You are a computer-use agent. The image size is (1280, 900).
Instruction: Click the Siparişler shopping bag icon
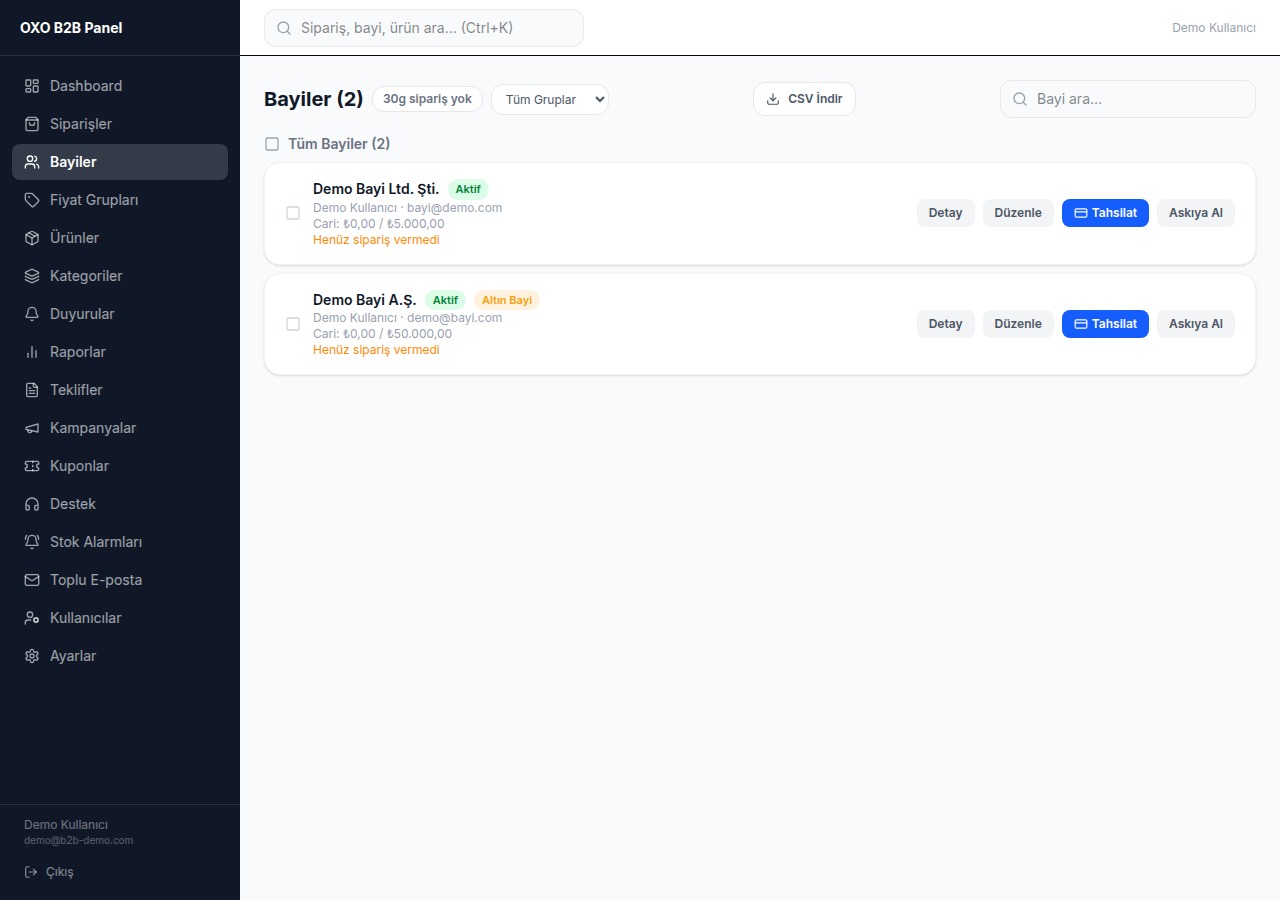pos(32,124)
